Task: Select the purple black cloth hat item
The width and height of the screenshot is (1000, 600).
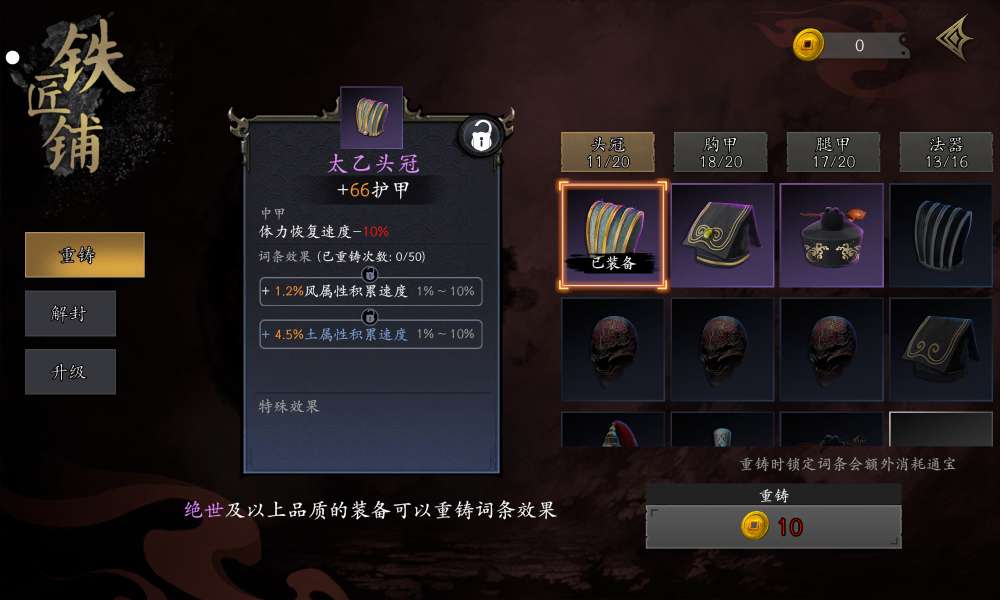Action: coord(722,235)
